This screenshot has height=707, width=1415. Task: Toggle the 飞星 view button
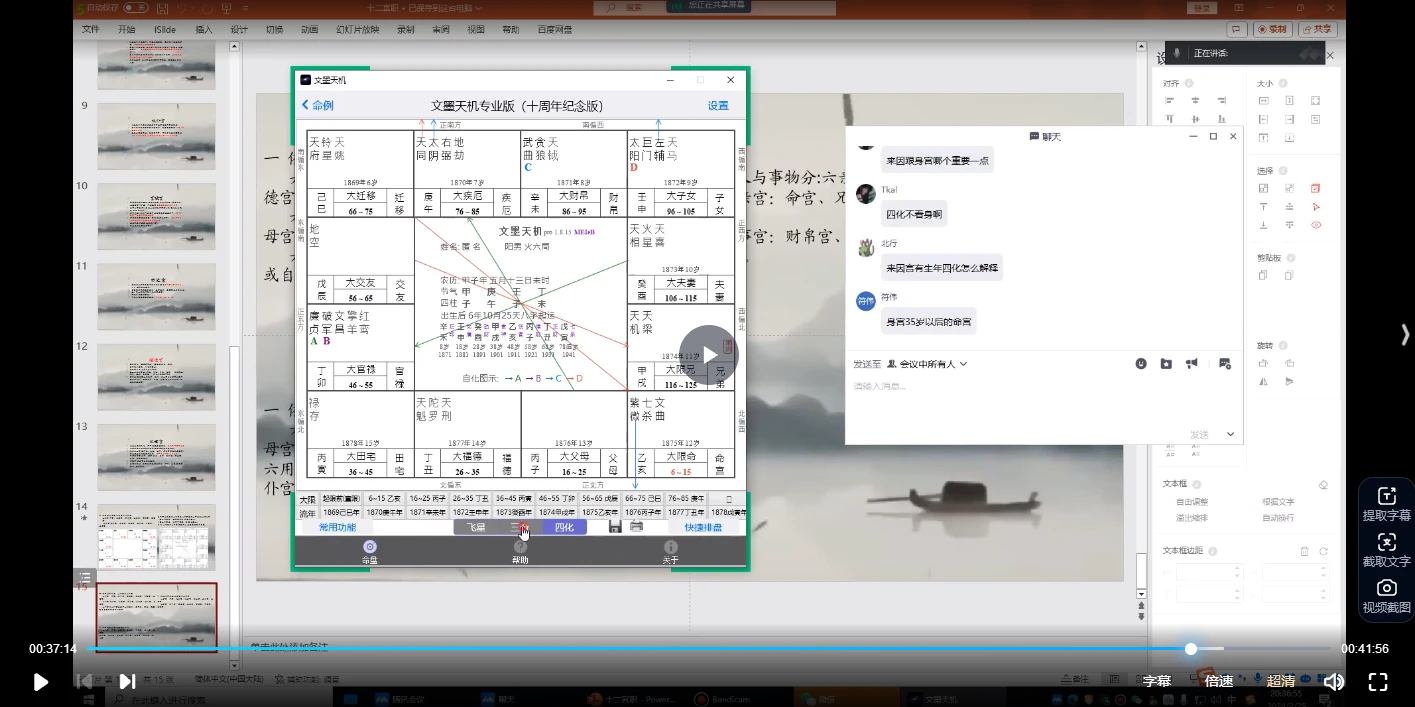pyautogui.click(x=475, y=527)
